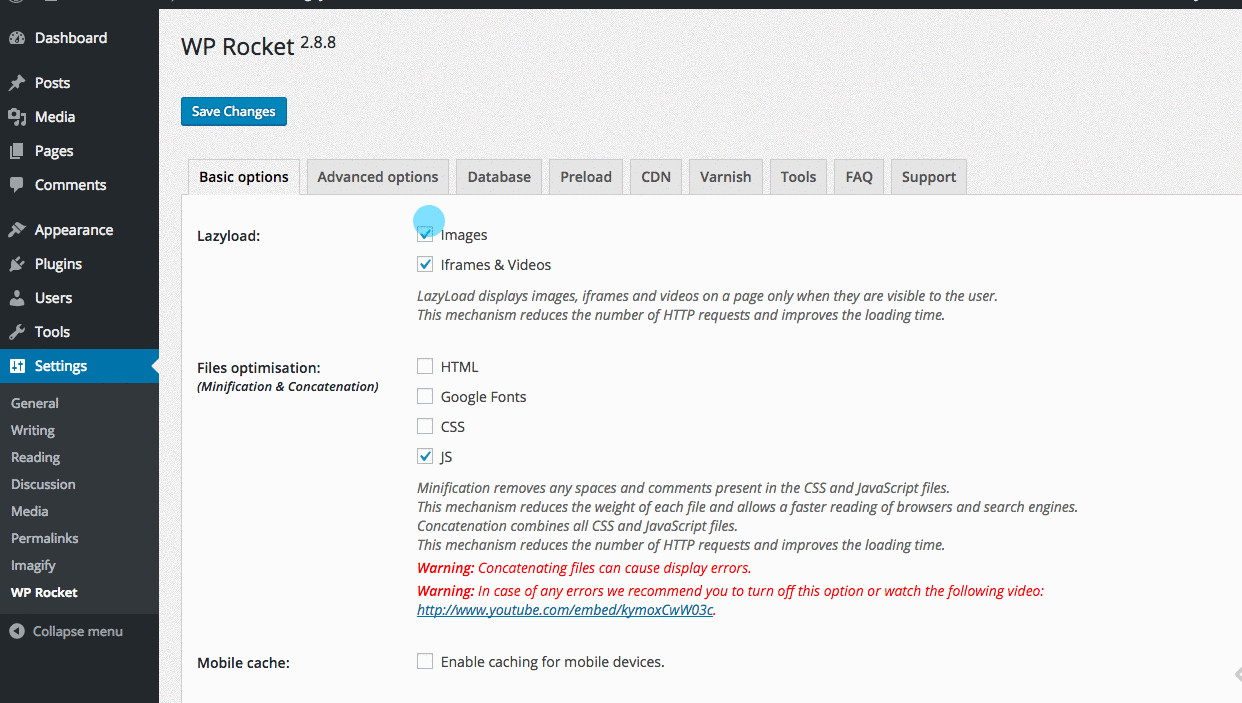Image resolution: width=1242 pixels, height=703 pixels.
Task: Open the Users menu item
Action: click(x=79, y=298)
